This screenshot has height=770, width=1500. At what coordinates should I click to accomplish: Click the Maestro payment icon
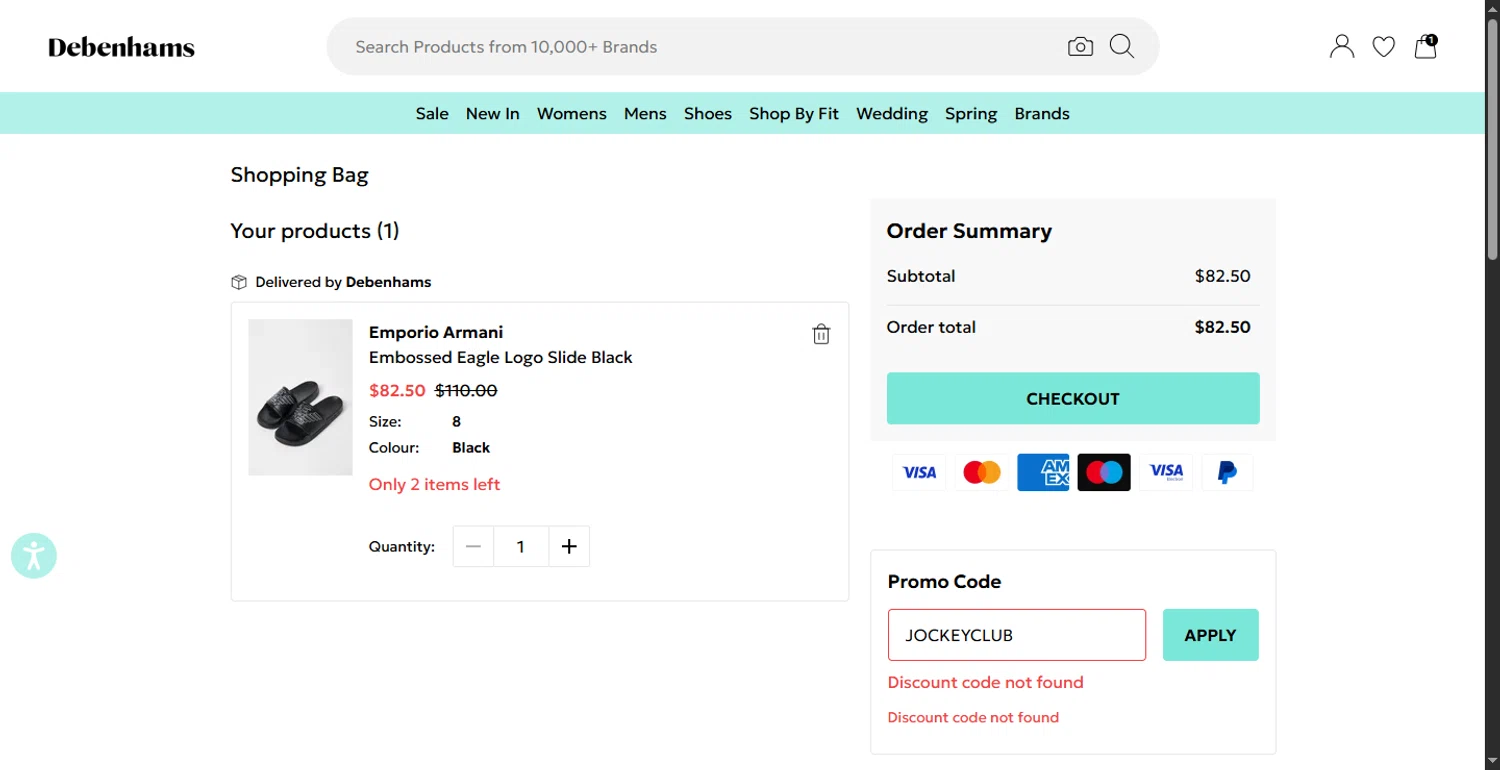tap(1104, 472)
